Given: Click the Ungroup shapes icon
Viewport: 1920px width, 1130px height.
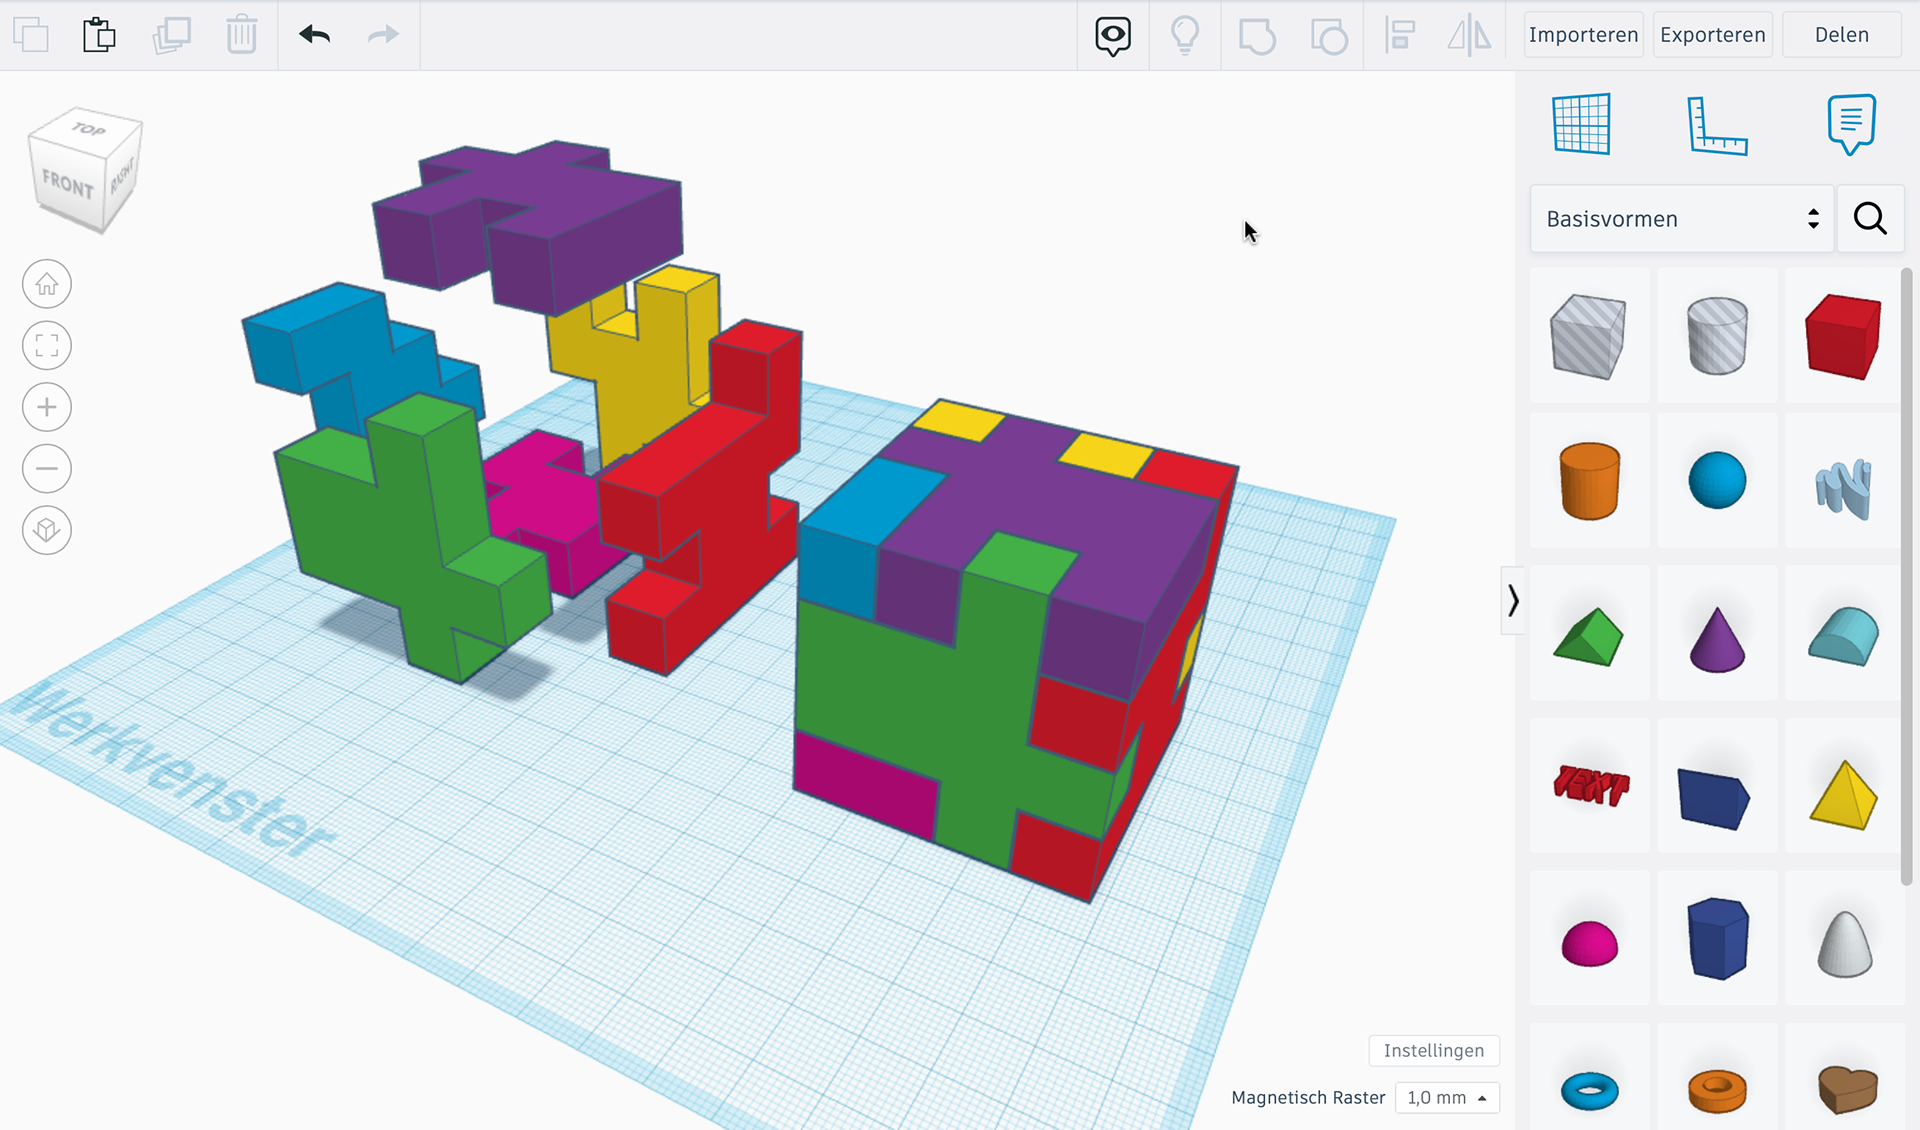Looking at the screenshot, I should coord(1329,36).
